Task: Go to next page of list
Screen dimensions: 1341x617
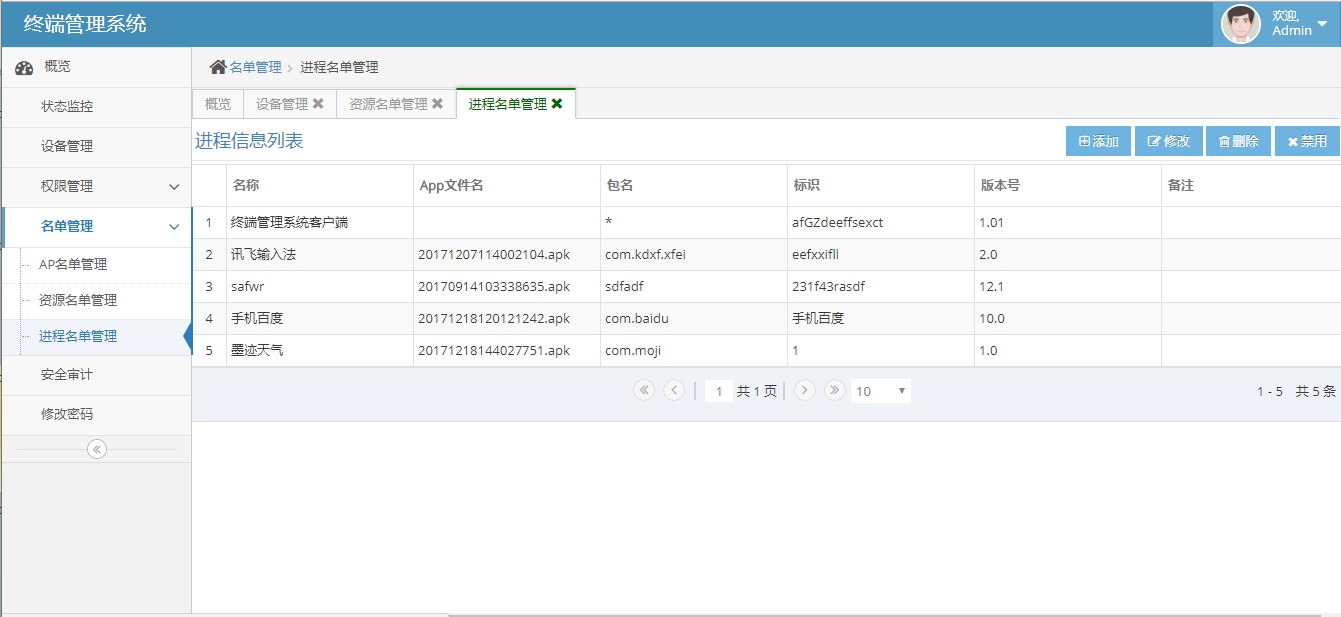Action: click(804, 391)
